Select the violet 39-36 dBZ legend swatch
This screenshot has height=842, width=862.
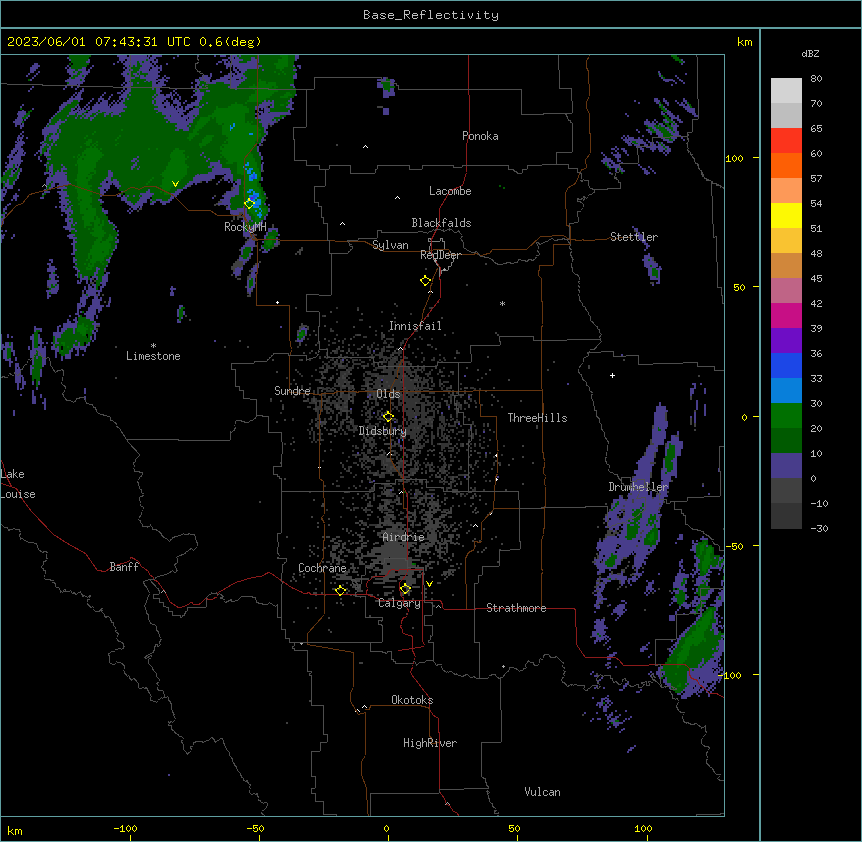click(x=786, y=341)
